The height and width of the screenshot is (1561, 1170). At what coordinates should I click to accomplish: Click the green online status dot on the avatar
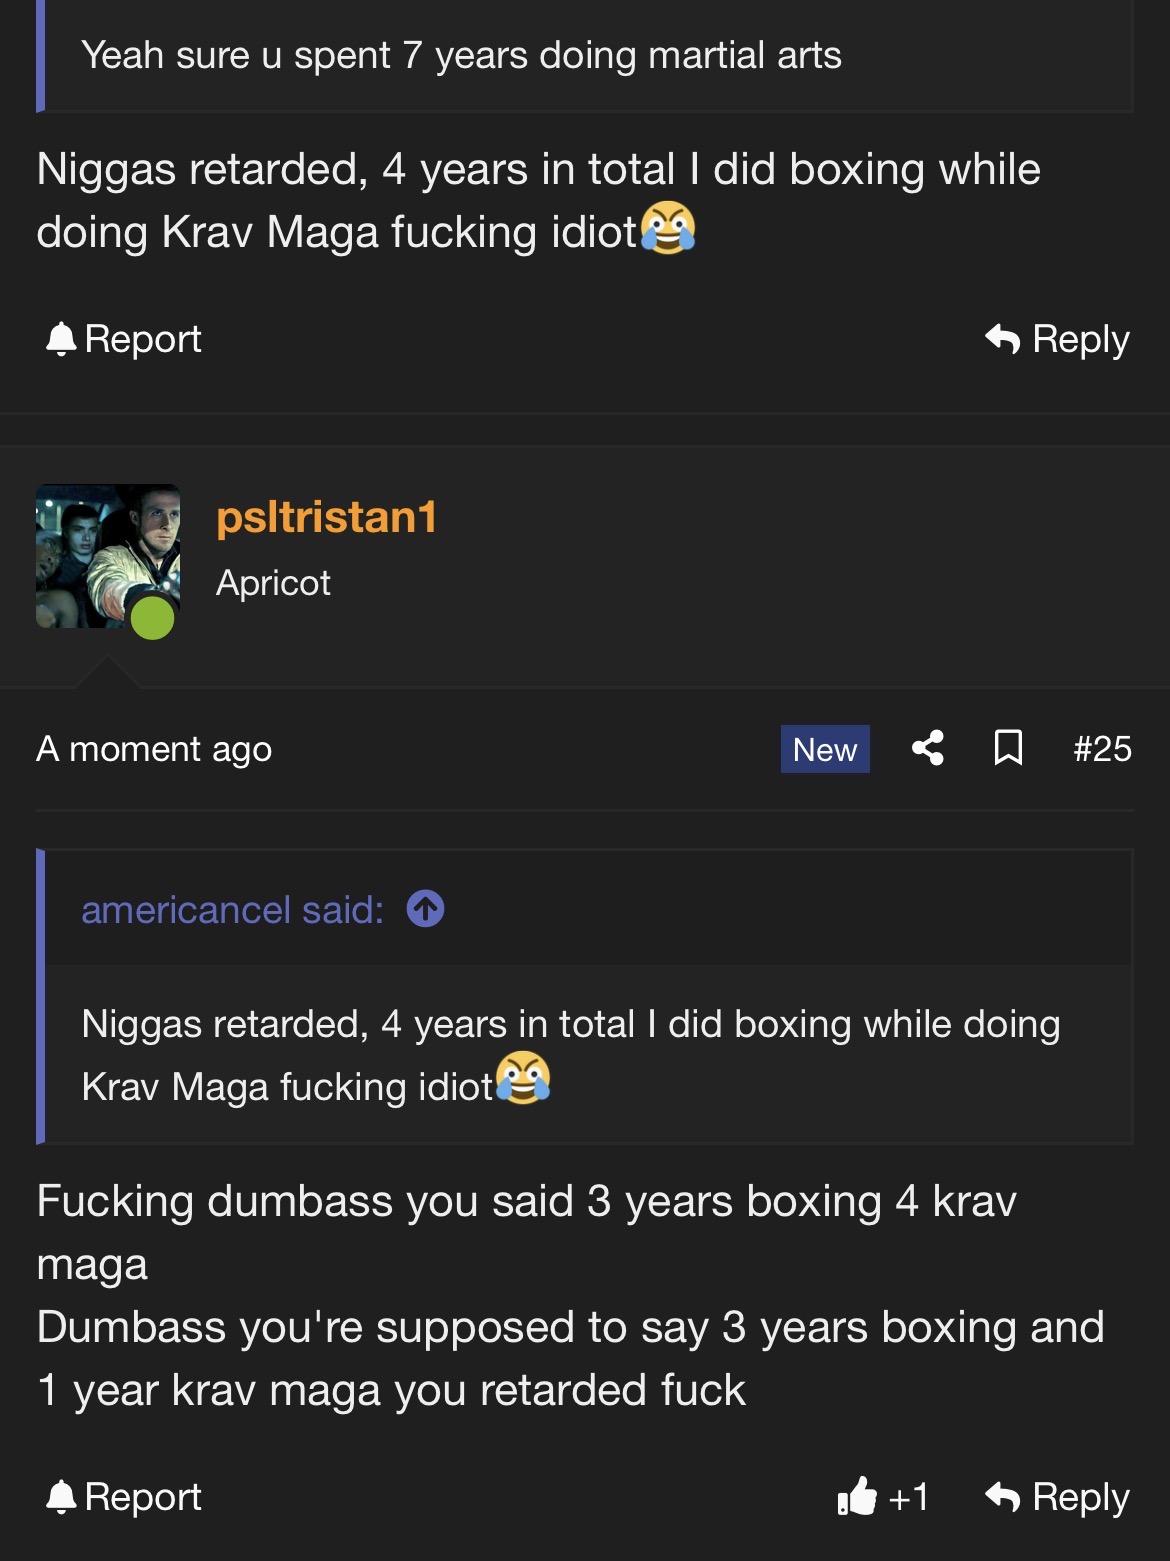point(153,617)
